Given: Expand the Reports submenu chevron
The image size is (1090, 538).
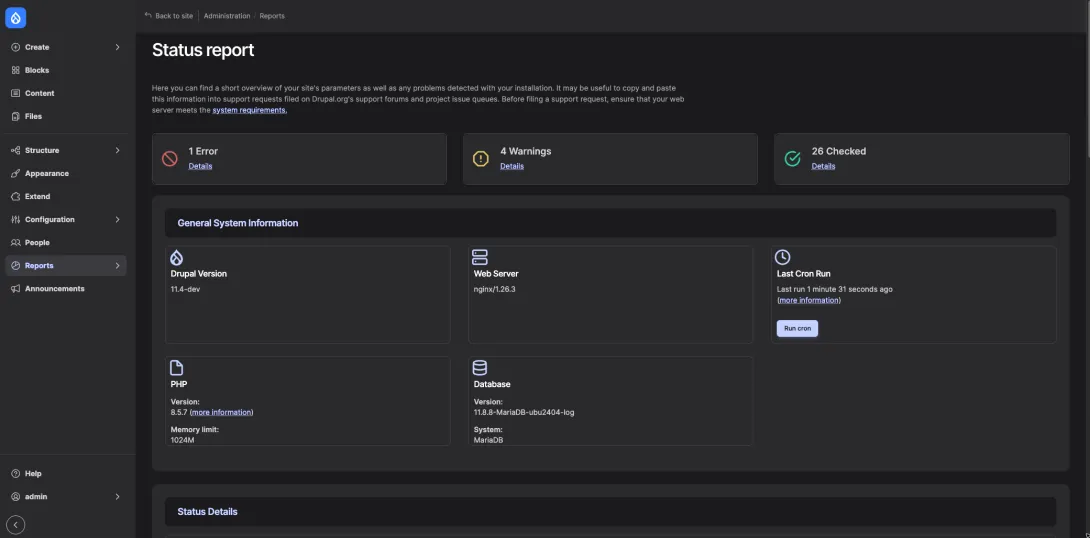Looking at the screenshot, I should pyautogui.click(x=117, y=266).
